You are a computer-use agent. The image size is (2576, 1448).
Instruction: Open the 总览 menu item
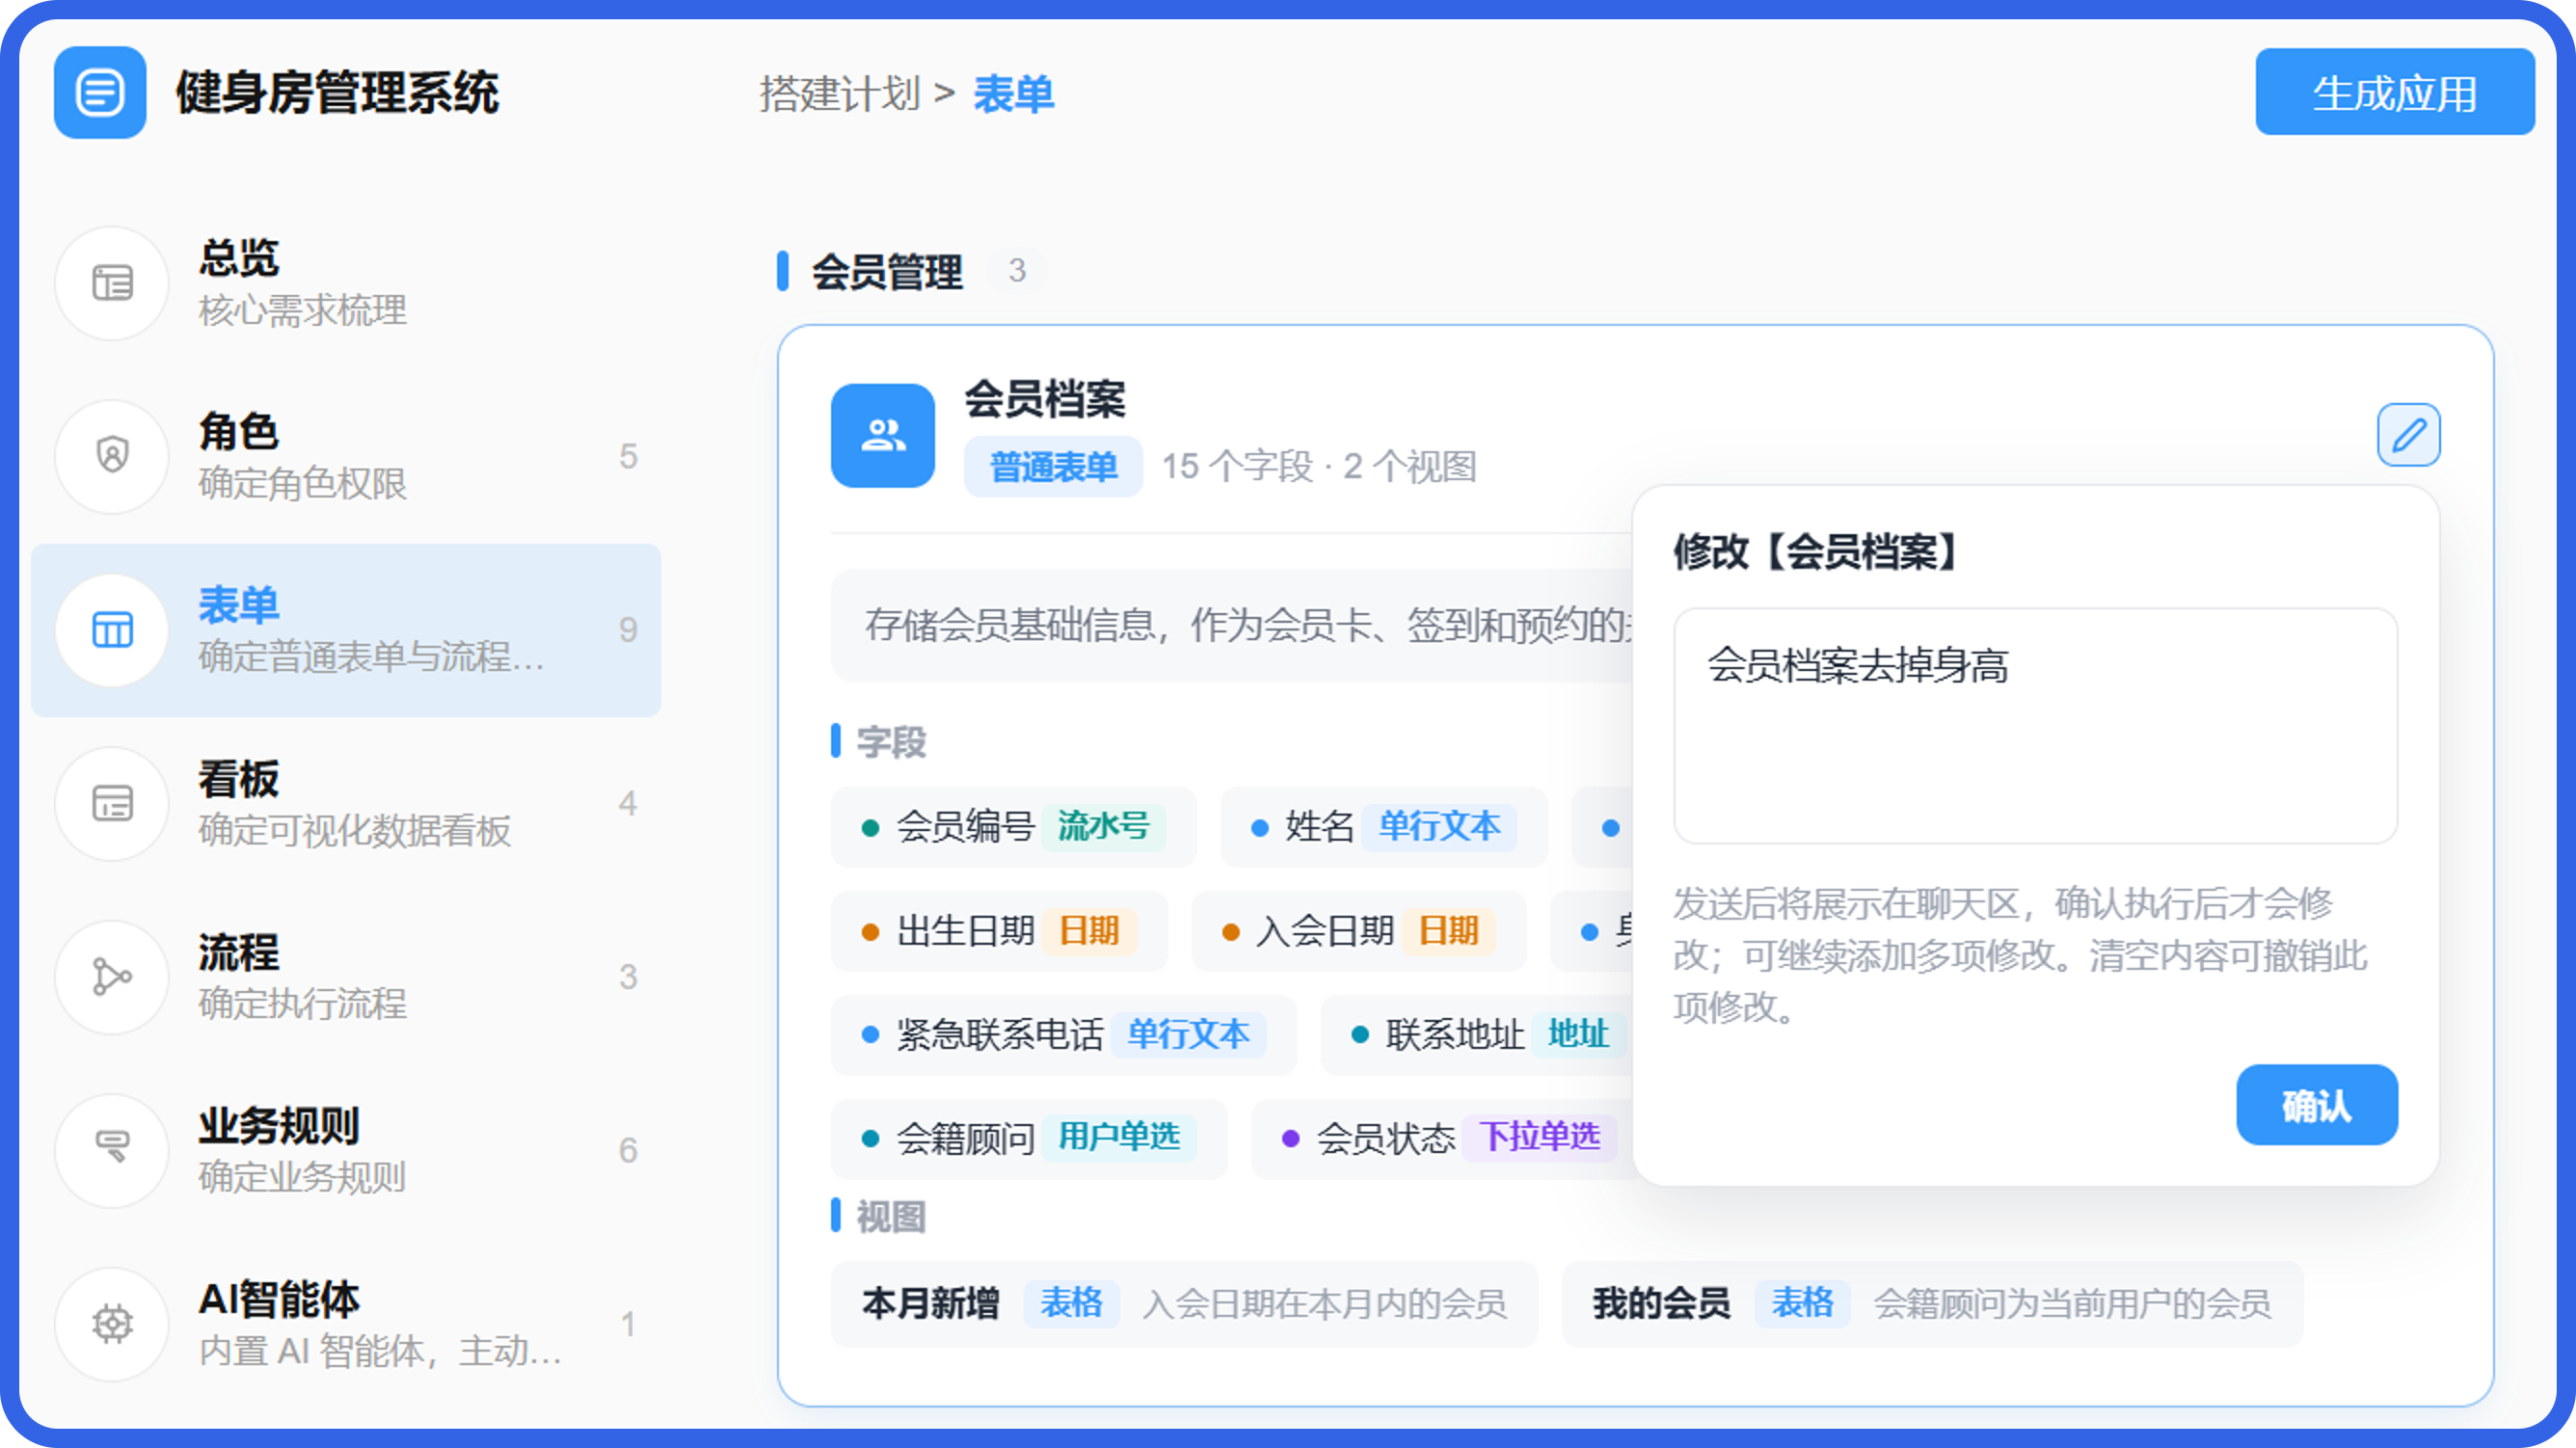pos(346,283)
